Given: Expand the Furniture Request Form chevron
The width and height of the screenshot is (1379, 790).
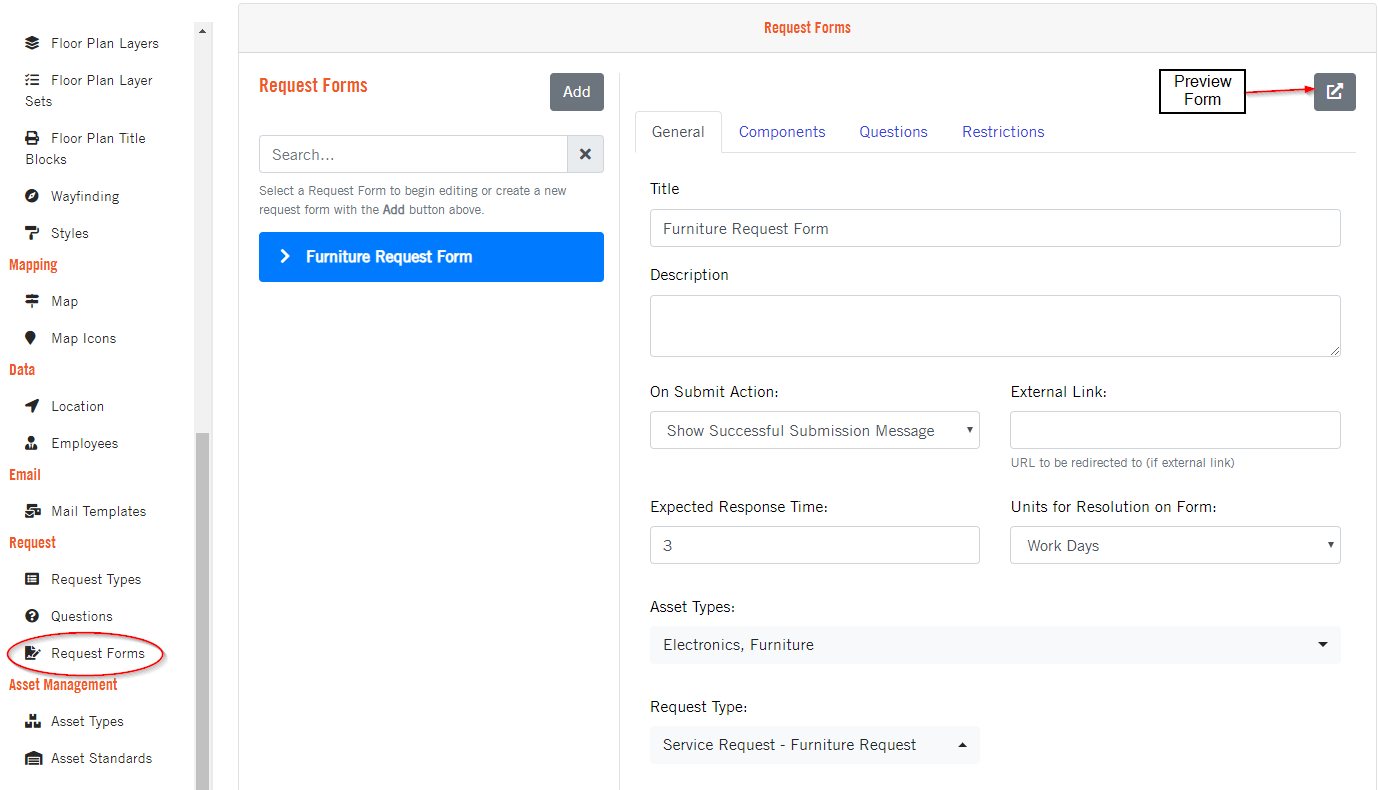Looking at the screenshot, I should [x=285, y=257].
